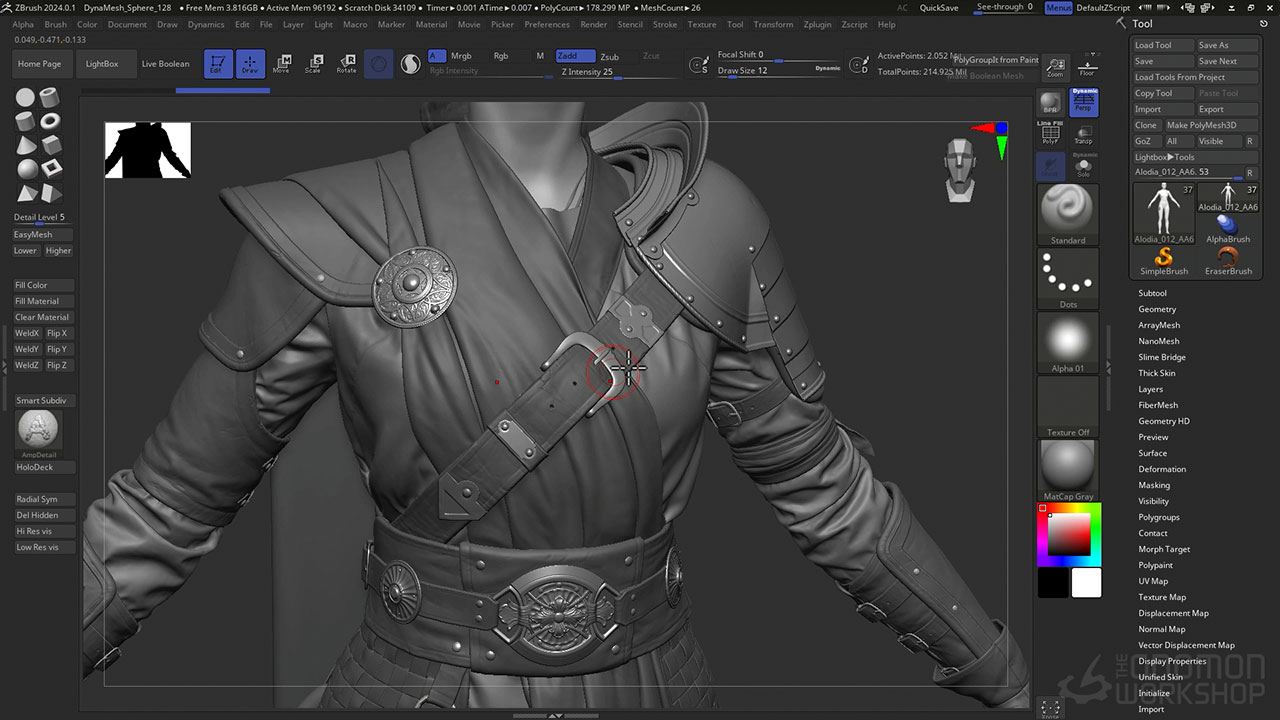Screen dimensions: 1280x720
Task: Toggle Live Boolean mode
Action: click(x=165, y=63)
